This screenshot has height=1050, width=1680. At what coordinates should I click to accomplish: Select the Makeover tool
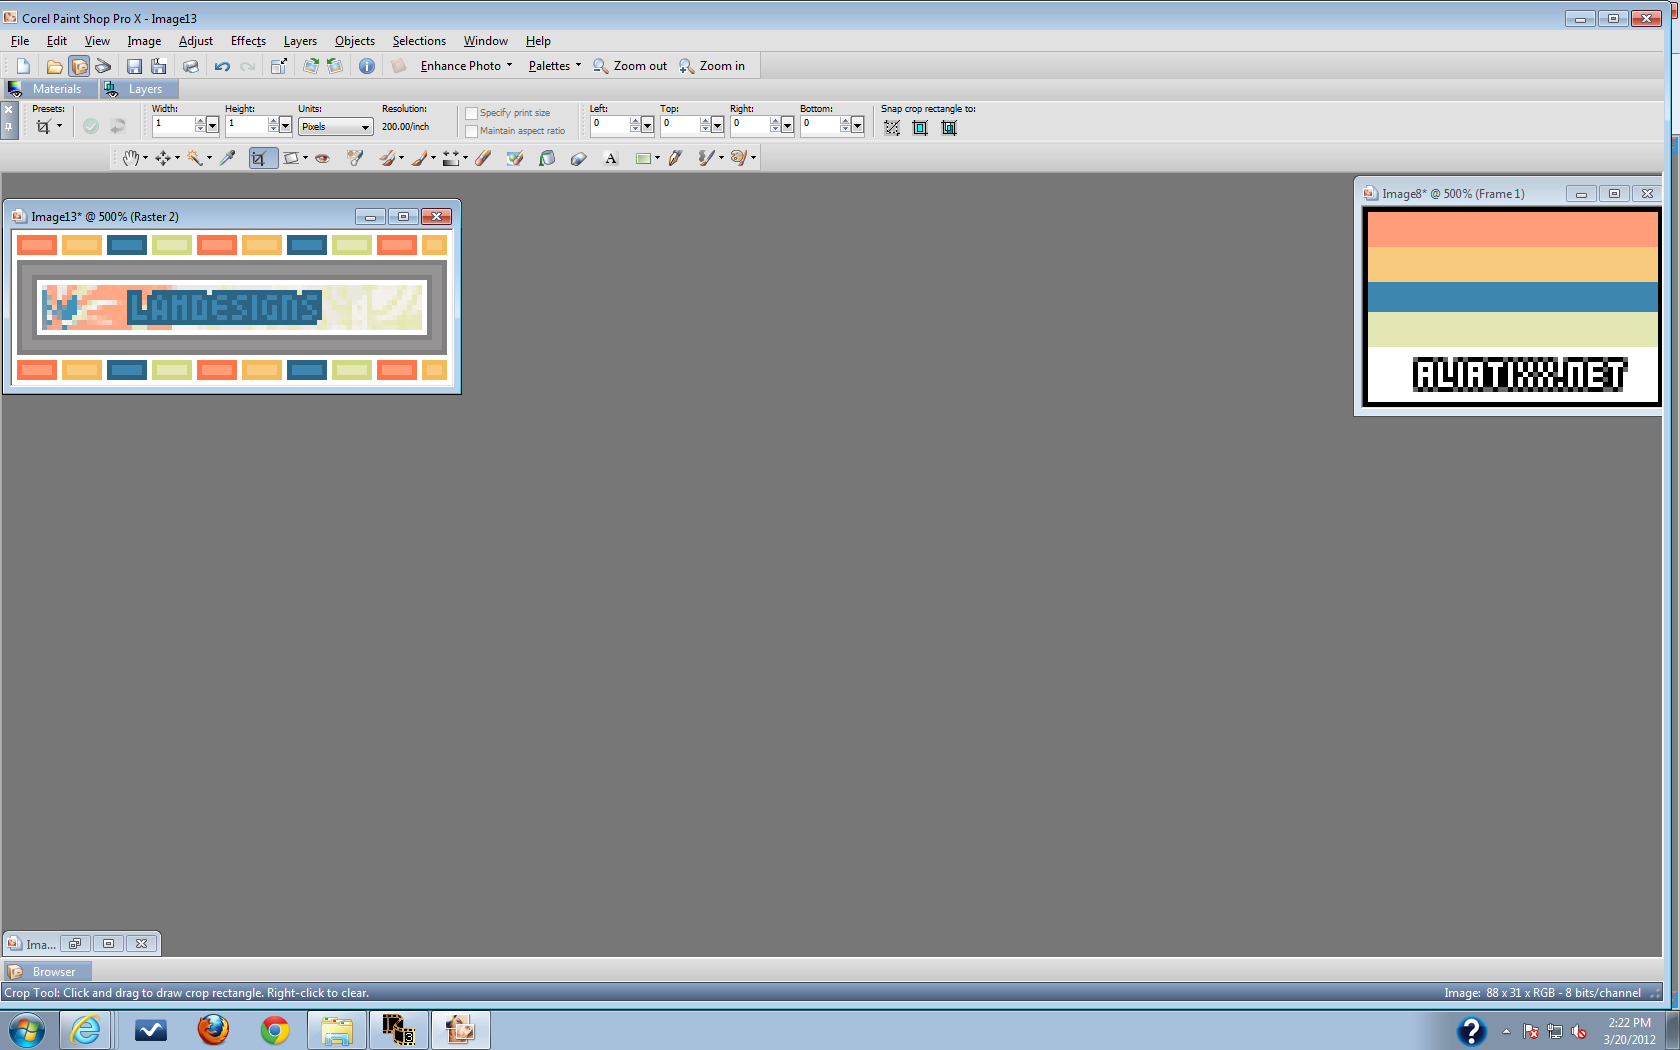coord(354,158)
